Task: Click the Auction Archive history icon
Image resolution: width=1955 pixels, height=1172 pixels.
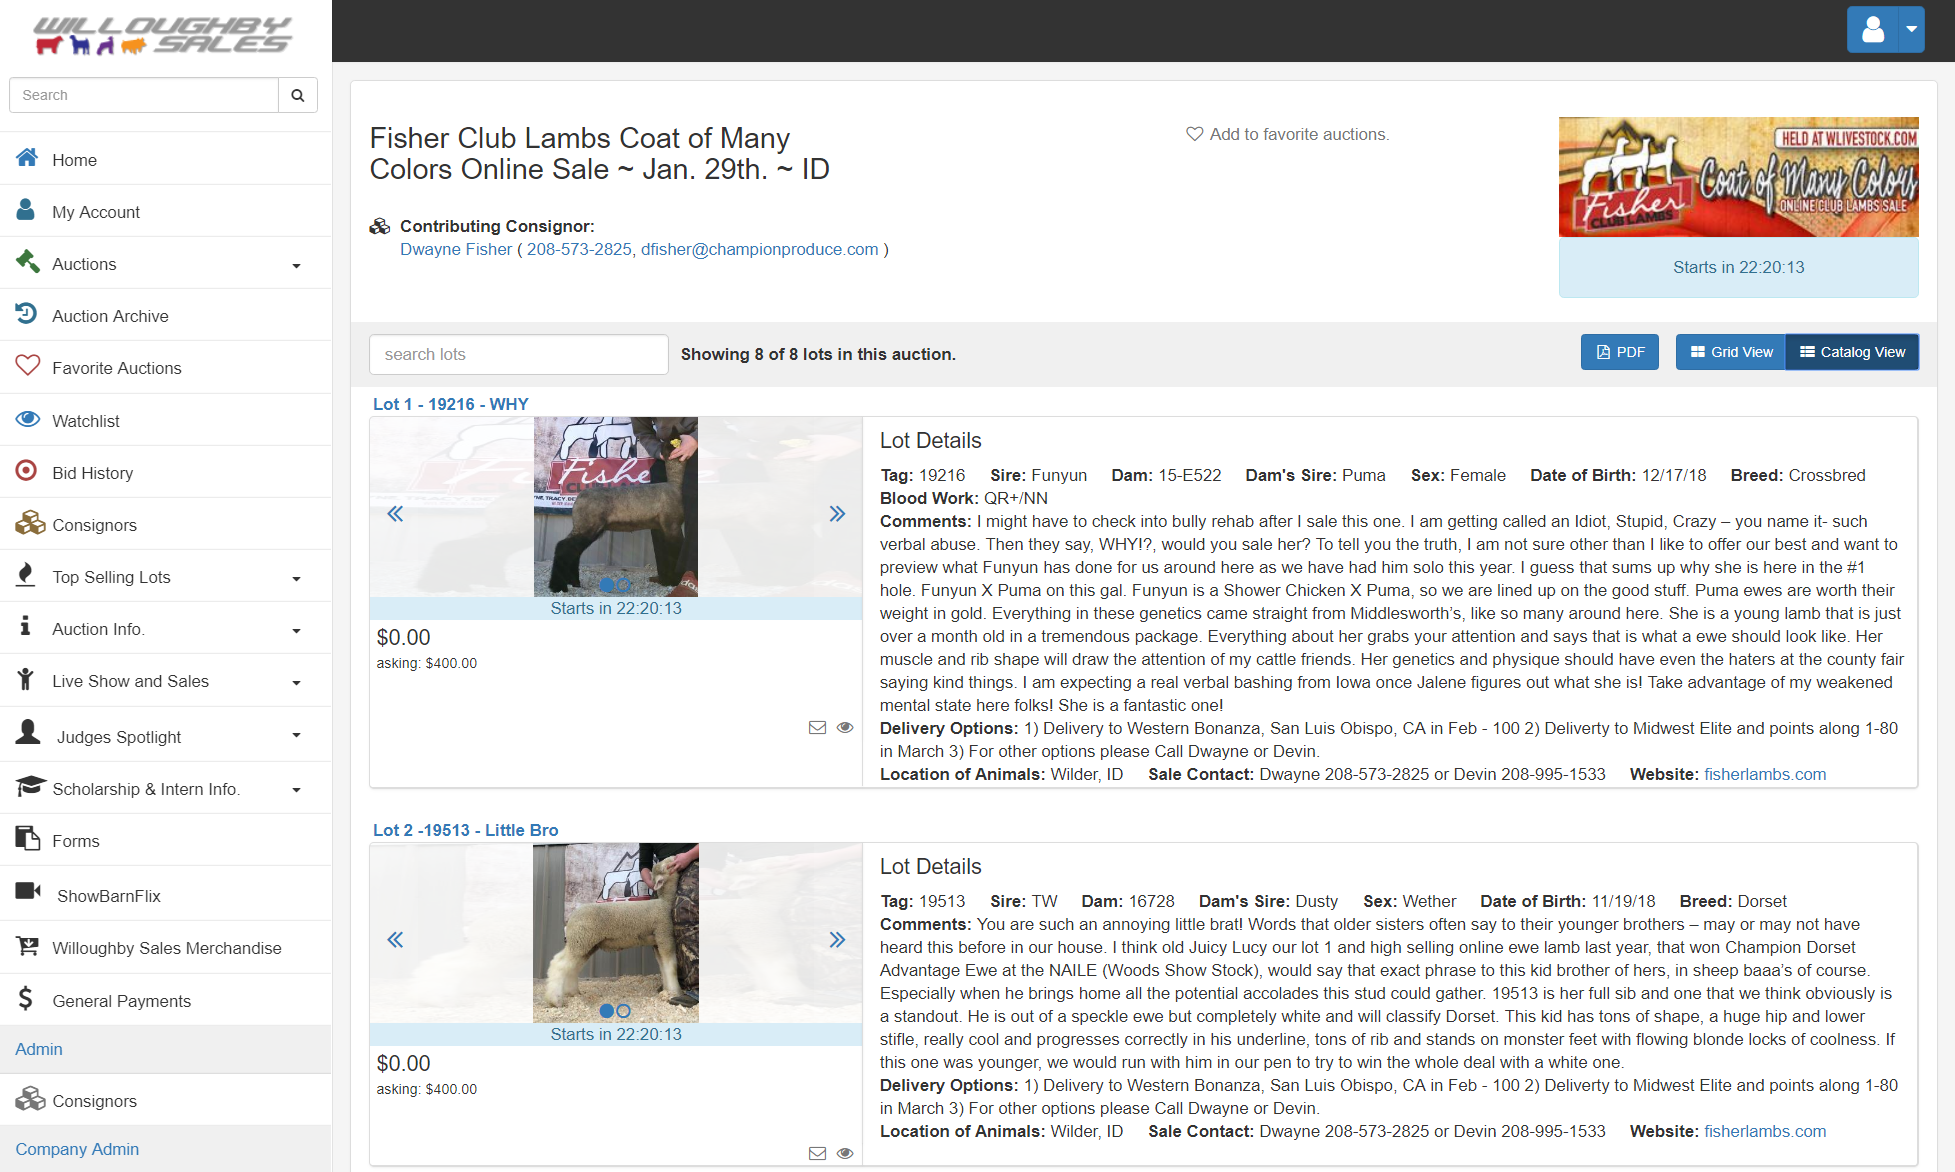Action: [x=27, y=314]
